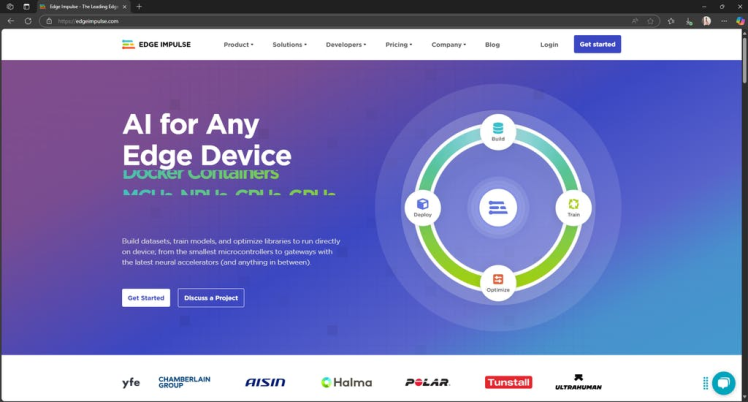Screen dimensions: 748x402
Task: Click the Ultrahuman logo
Action: pyautogui.click(x=578, y=382)
